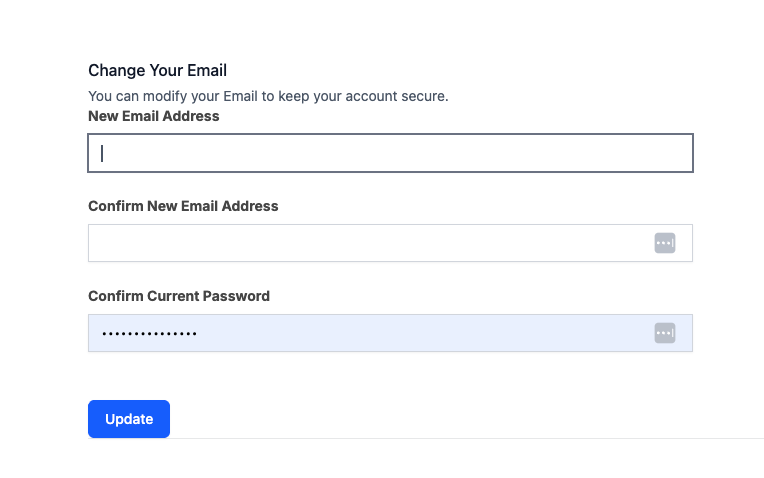Click the word "Update" on the button
This screenshot has width=764, height=478.
pyautogui.click(x=129, y=419)
